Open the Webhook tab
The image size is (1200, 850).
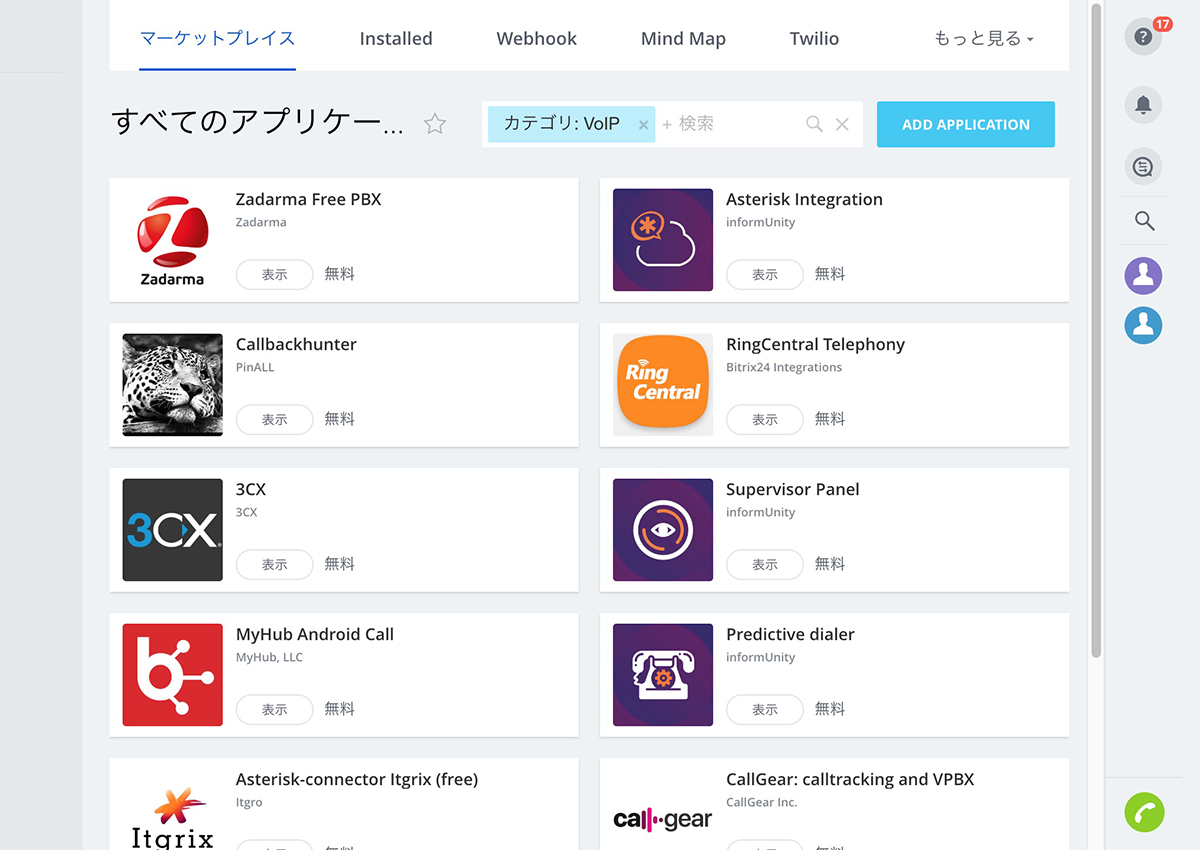(536, 38)
